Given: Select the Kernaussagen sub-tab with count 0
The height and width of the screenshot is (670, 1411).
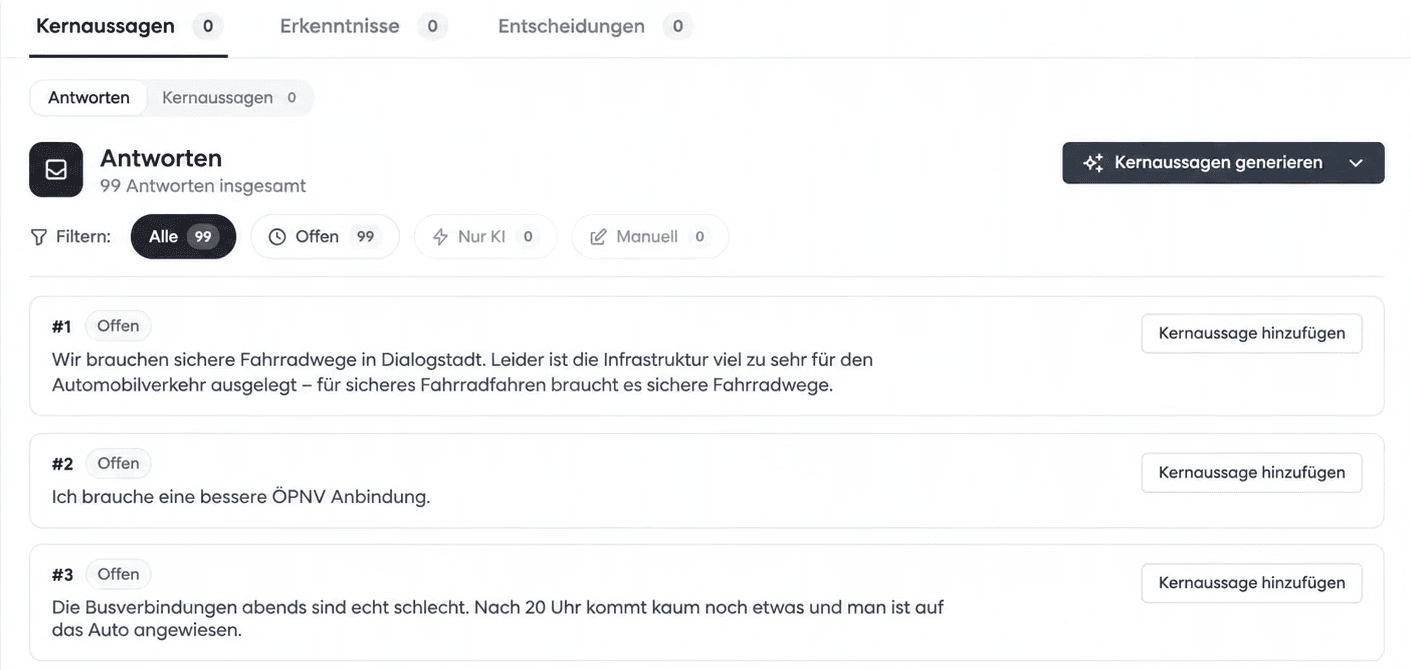Looking at the screenshot, I should [229, 98].
